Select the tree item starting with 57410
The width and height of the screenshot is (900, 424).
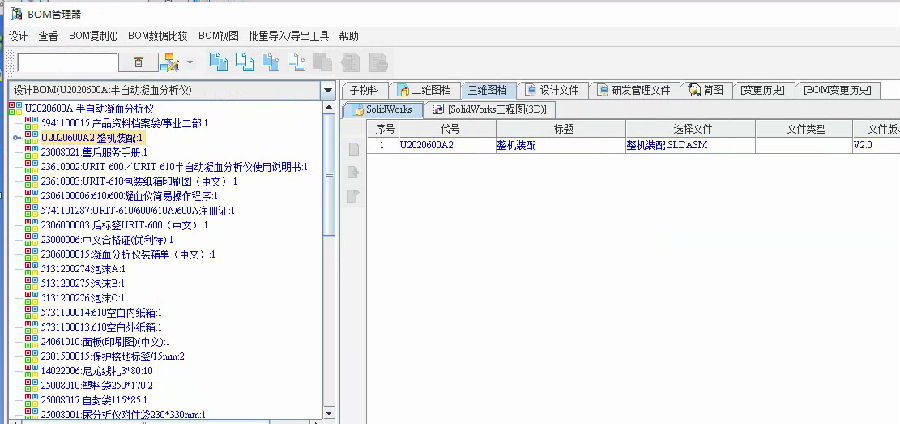[x=137, y=211]
